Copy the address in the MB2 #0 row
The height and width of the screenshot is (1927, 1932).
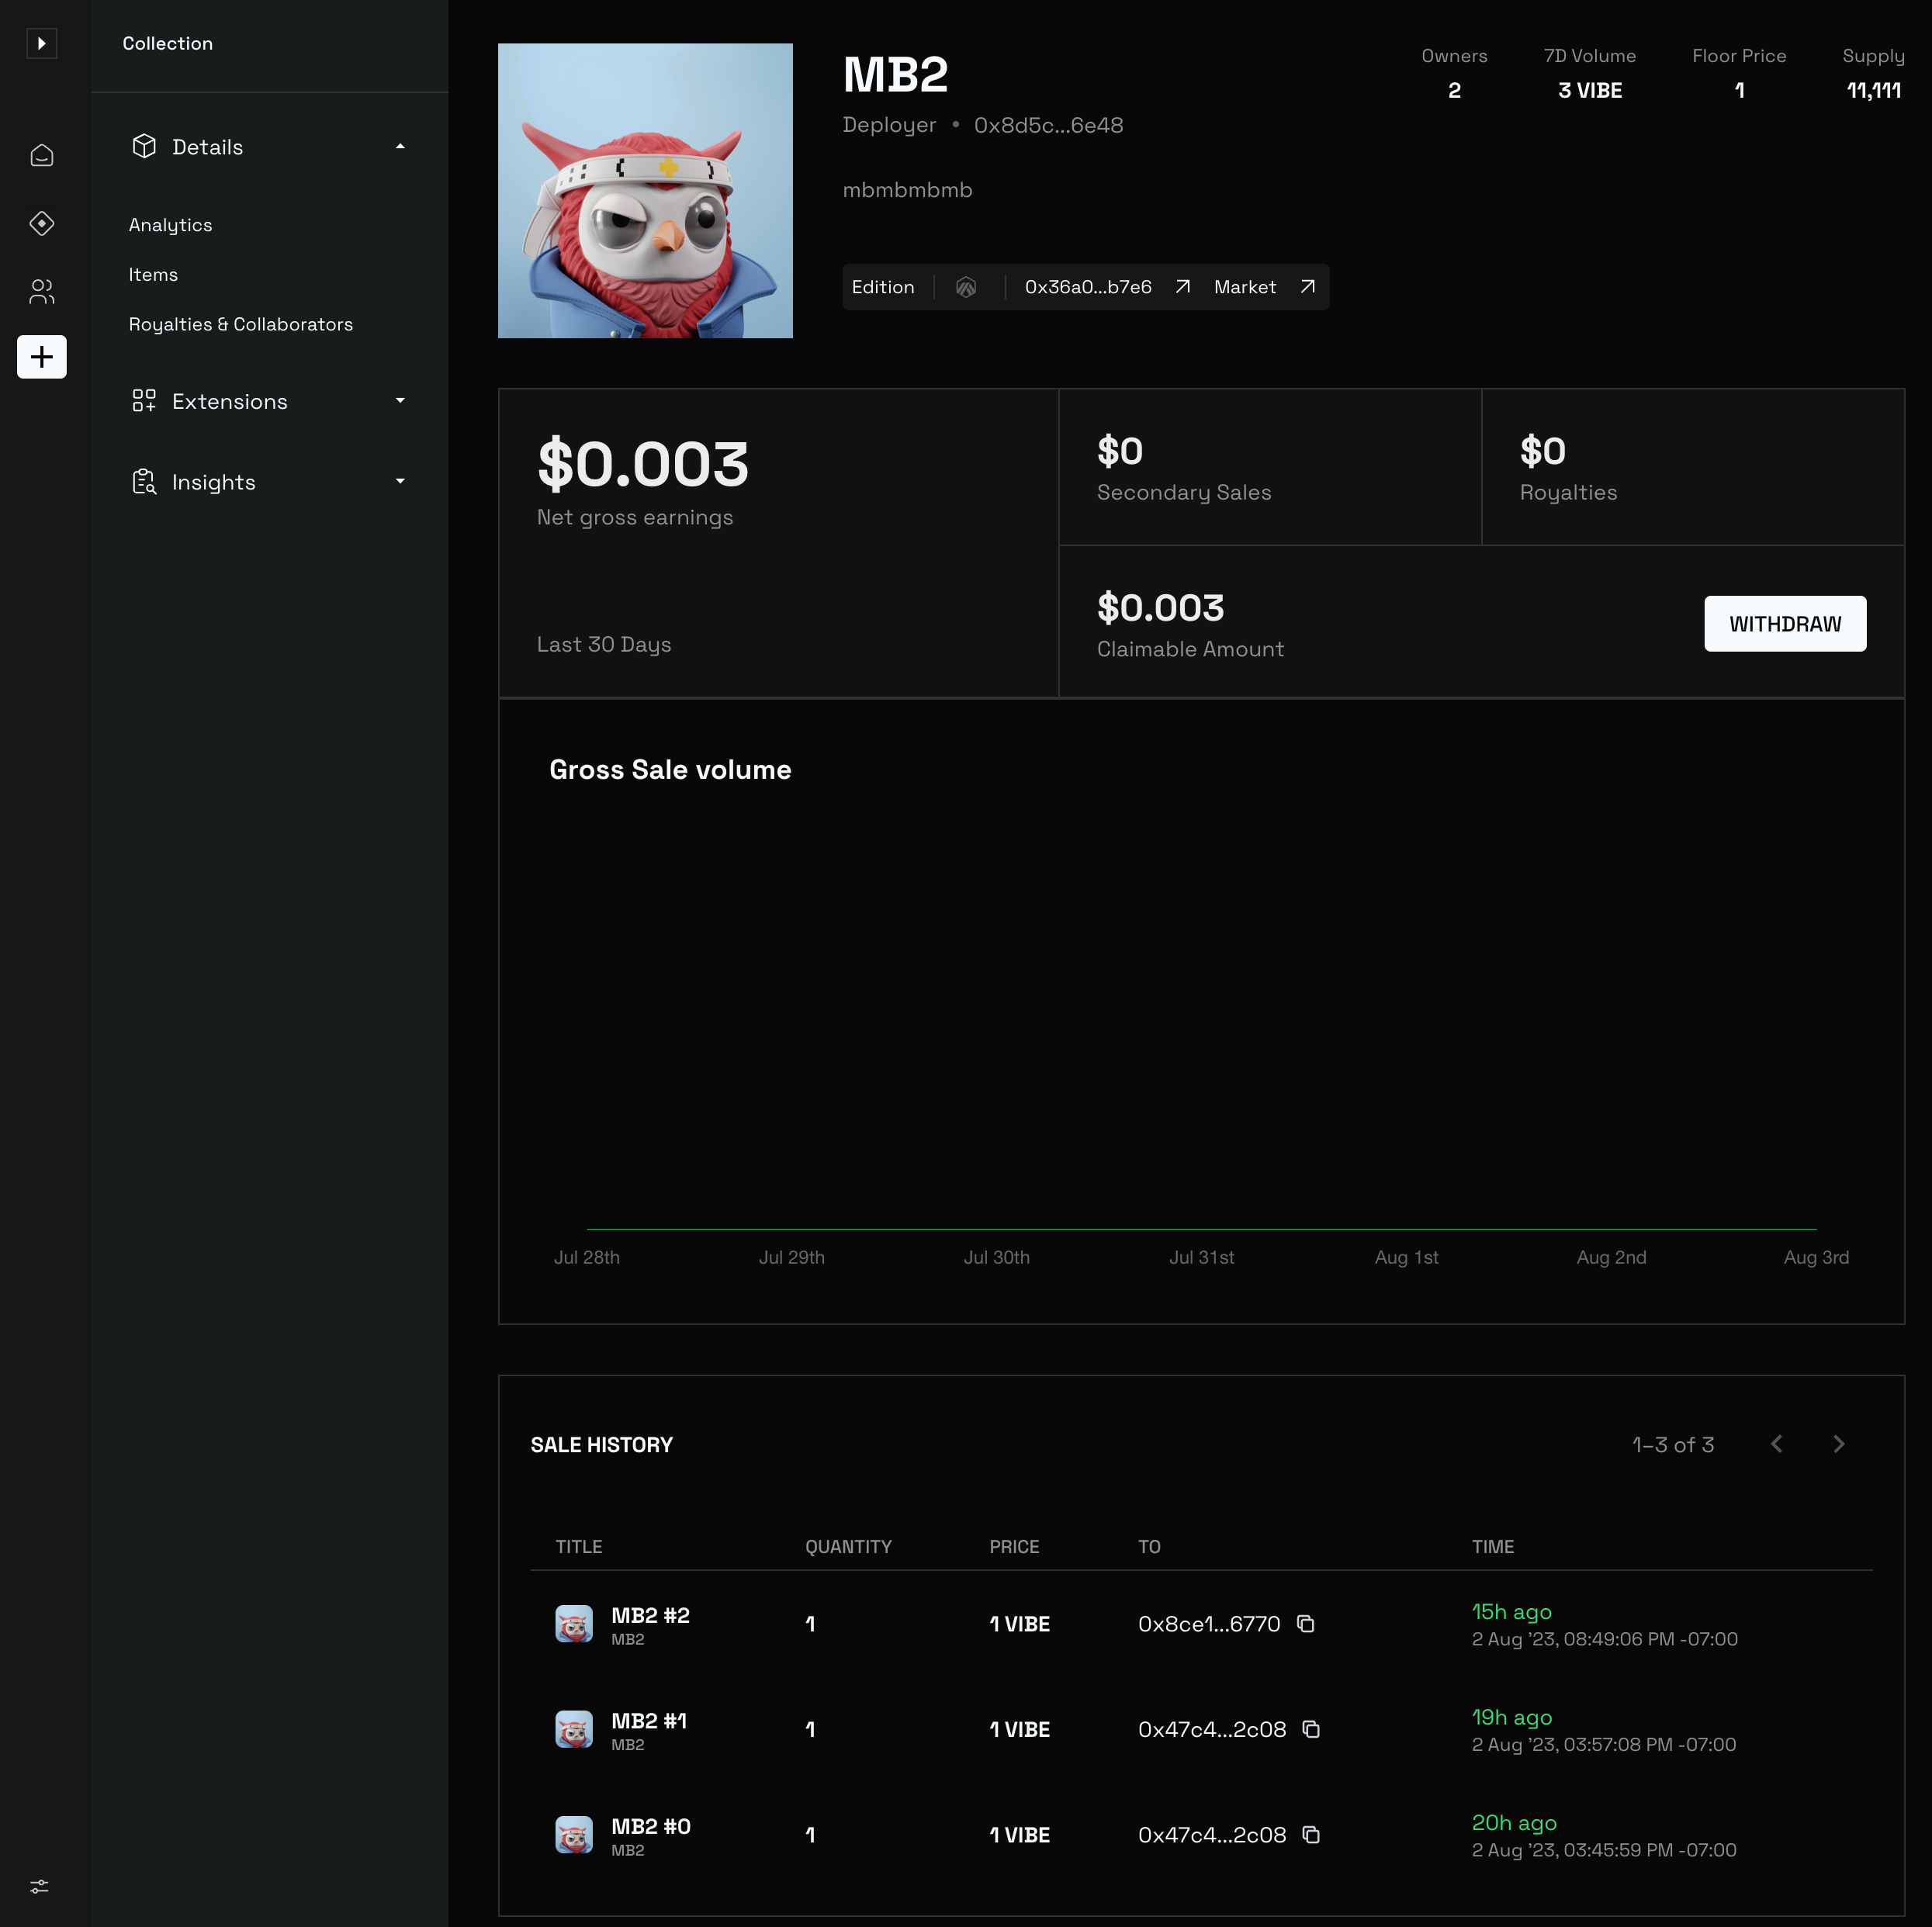pyautogui.click(x=1311, y=1834)
